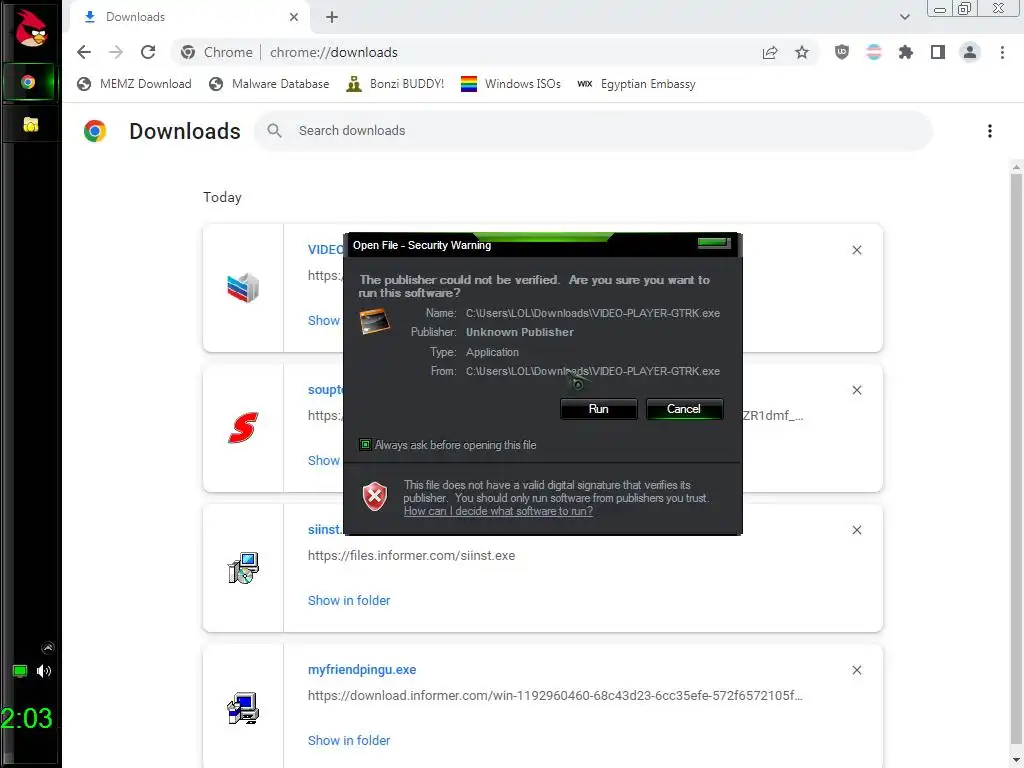The image size is (1024, 768).
Task: Open the Bonzi BUDDY! bookmark
Action: (396, 84)
